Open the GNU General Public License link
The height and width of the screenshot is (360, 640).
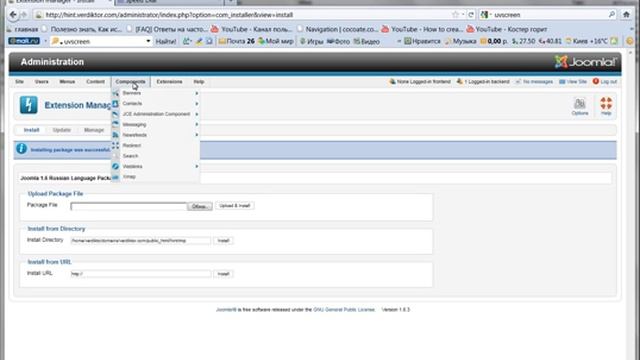point(344,310)
